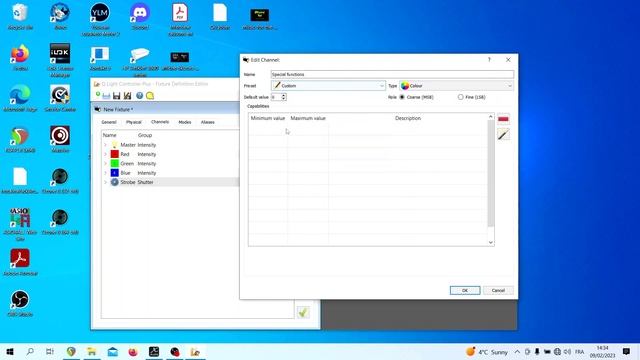Screen dimensions: 640x360
Task: Click the Name column header in channel list
Action: pyautogui.click(x=109, y=135)
